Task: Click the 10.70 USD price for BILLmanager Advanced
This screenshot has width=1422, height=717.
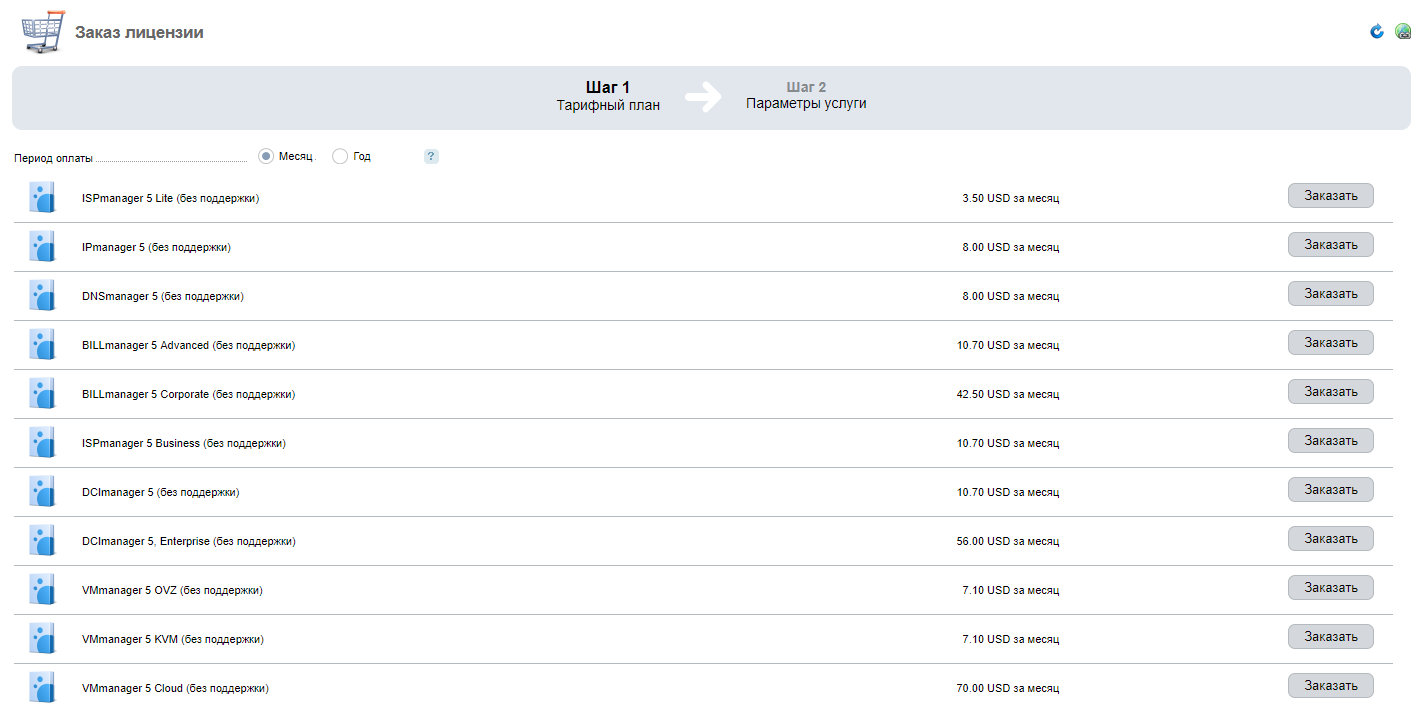Action: click(x=1008, y=345)
